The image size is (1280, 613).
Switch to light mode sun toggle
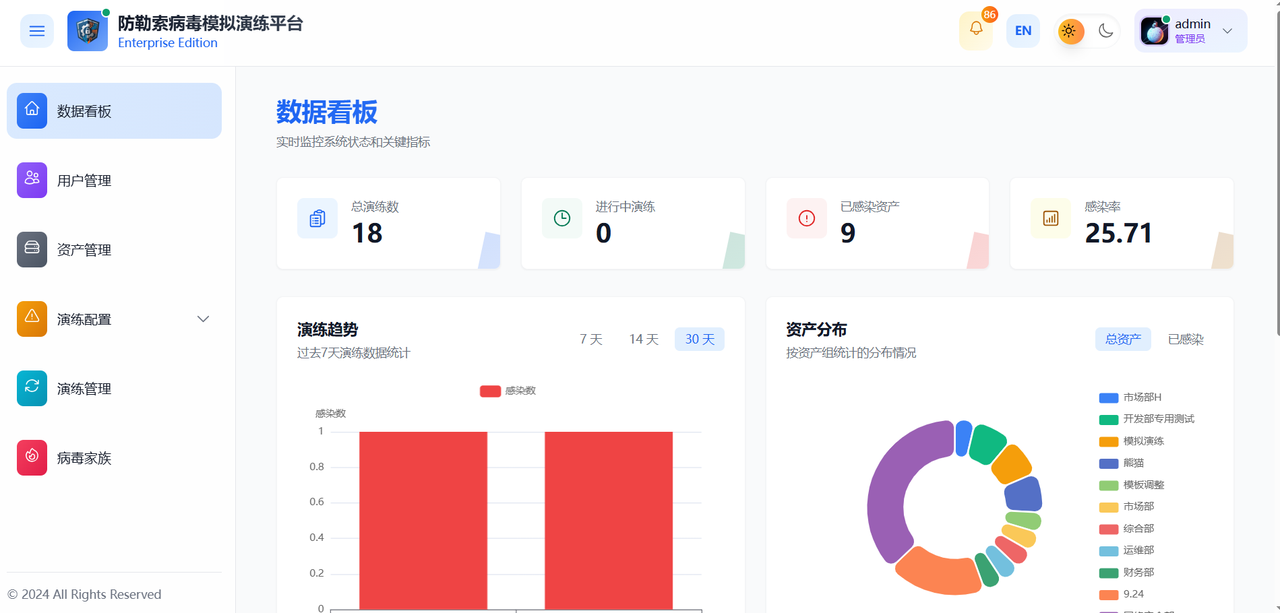pyautogui.click(x=1069, y=31)
